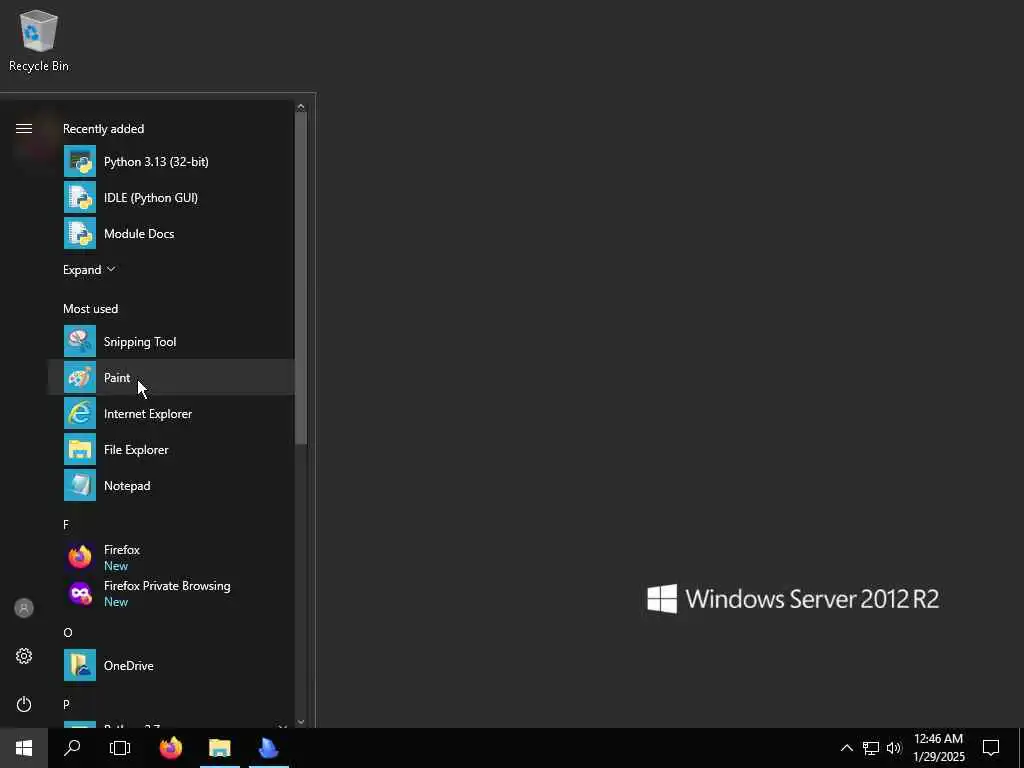The height and width of the screenshot is (768, 1024).
Task: Open Firefox Private Browsing
Action: [171, 593]
